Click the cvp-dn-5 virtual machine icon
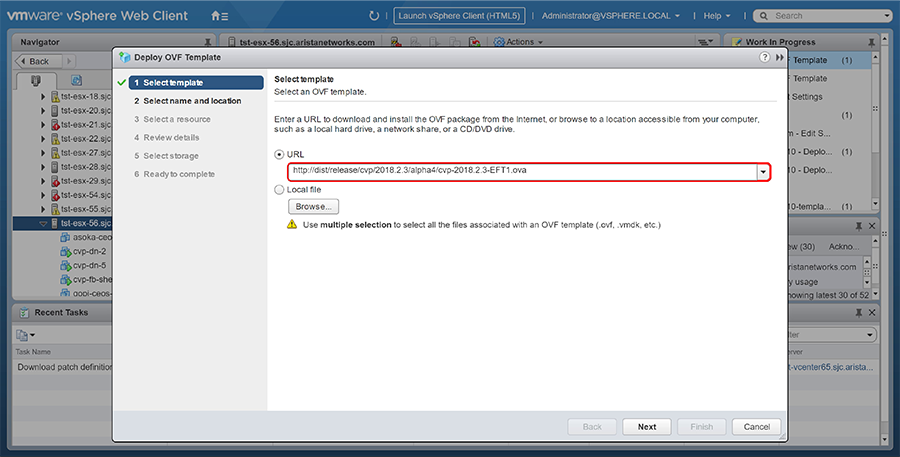 coord(65,266)
